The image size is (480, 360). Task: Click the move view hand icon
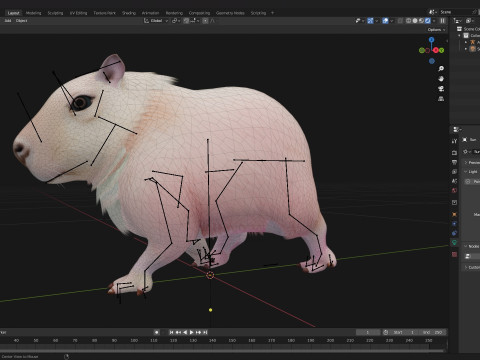[x=441, y=79]
